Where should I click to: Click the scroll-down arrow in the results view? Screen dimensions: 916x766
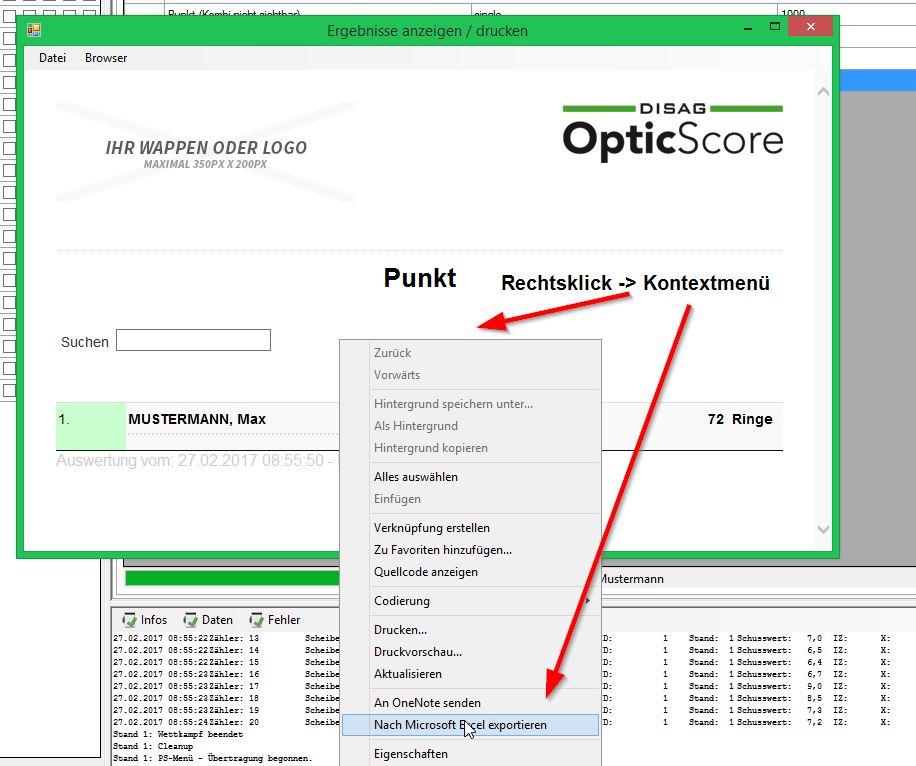pos(823,529)
